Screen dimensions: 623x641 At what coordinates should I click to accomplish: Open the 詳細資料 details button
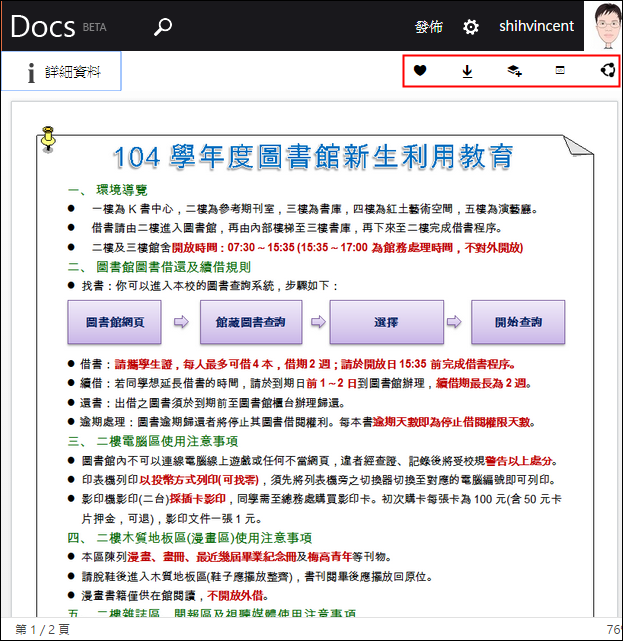pos(61,71)
